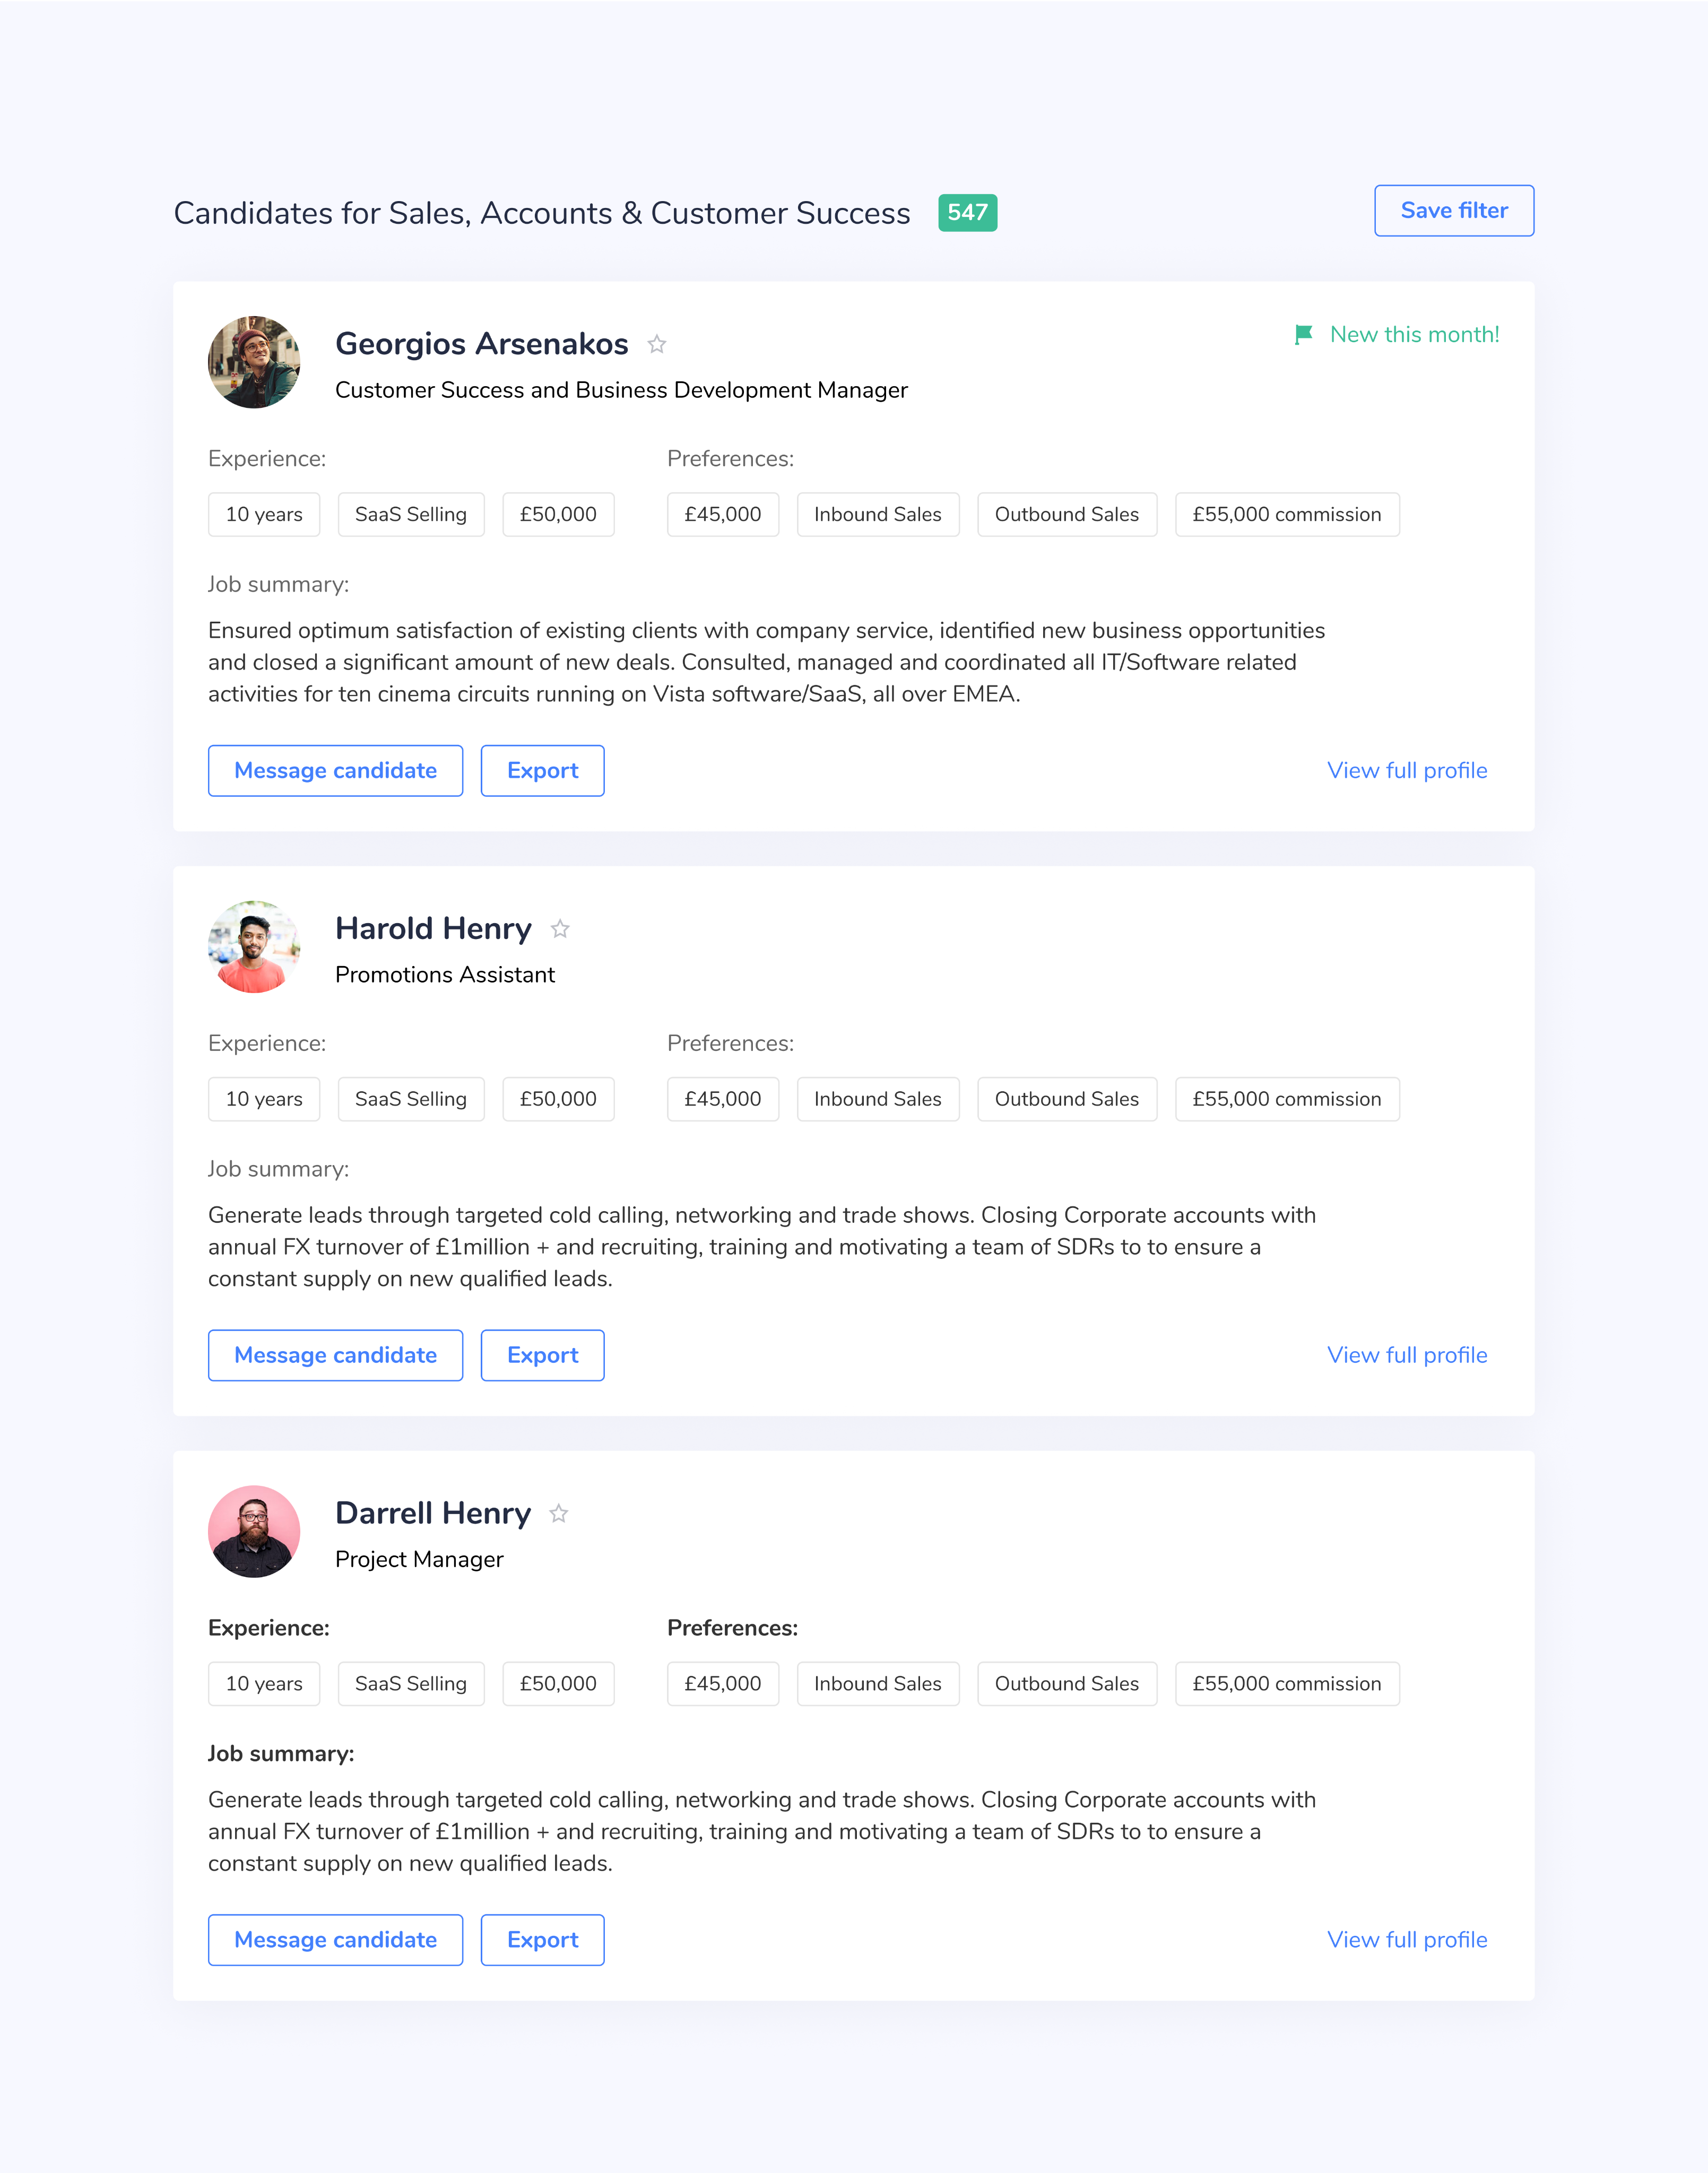
Task: Click the 547 candidates count badge
Action: (x=967, y=213)
